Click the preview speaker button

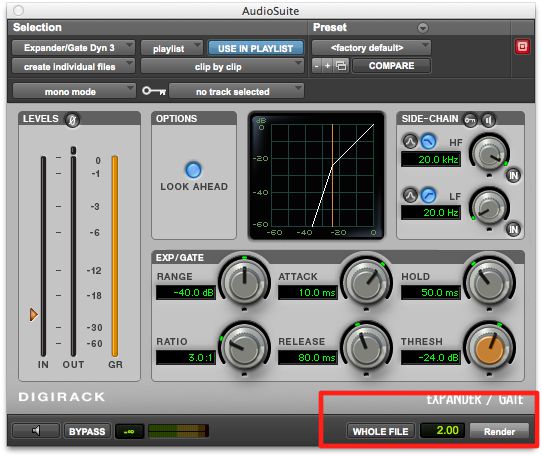(x=36, y=430)
